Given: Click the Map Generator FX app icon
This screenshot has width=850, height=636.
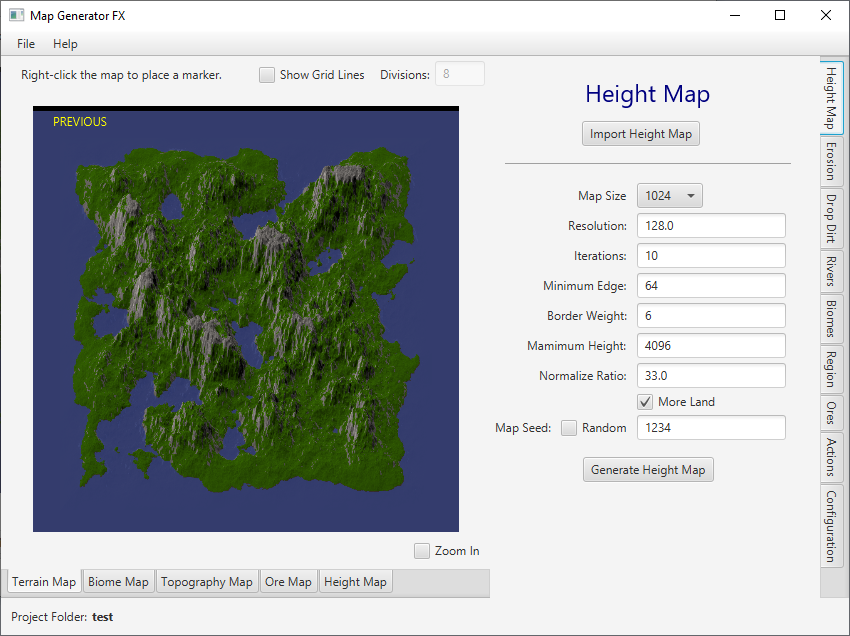Looking at the screenshot, I should pos(16,15).
